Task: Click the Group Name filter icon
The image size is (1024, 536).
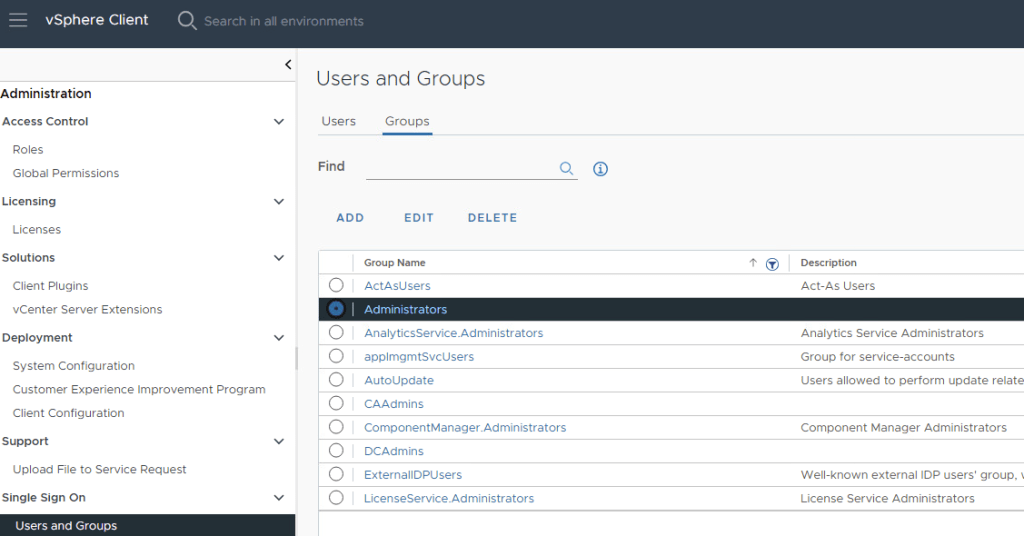Action: click(772, 264)
